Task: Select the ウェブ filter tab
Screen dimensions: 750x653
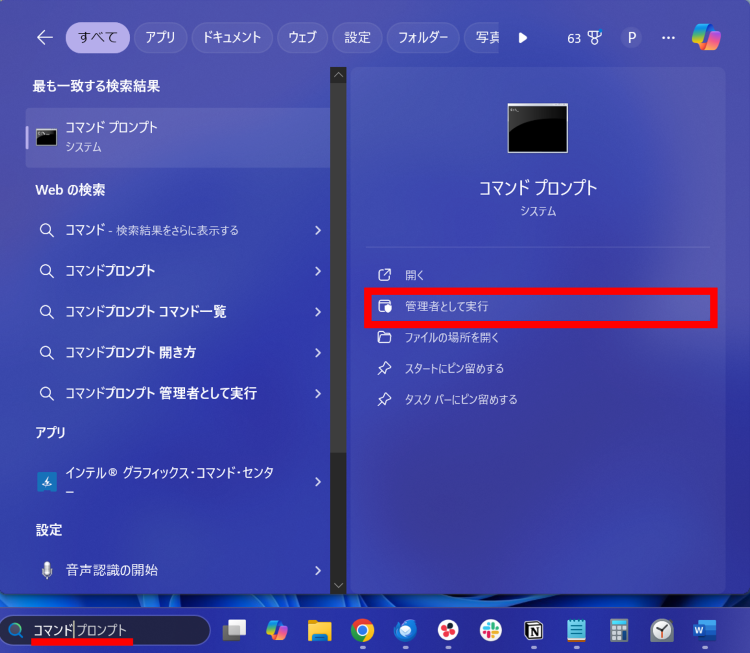Action: tap(302, 37)
